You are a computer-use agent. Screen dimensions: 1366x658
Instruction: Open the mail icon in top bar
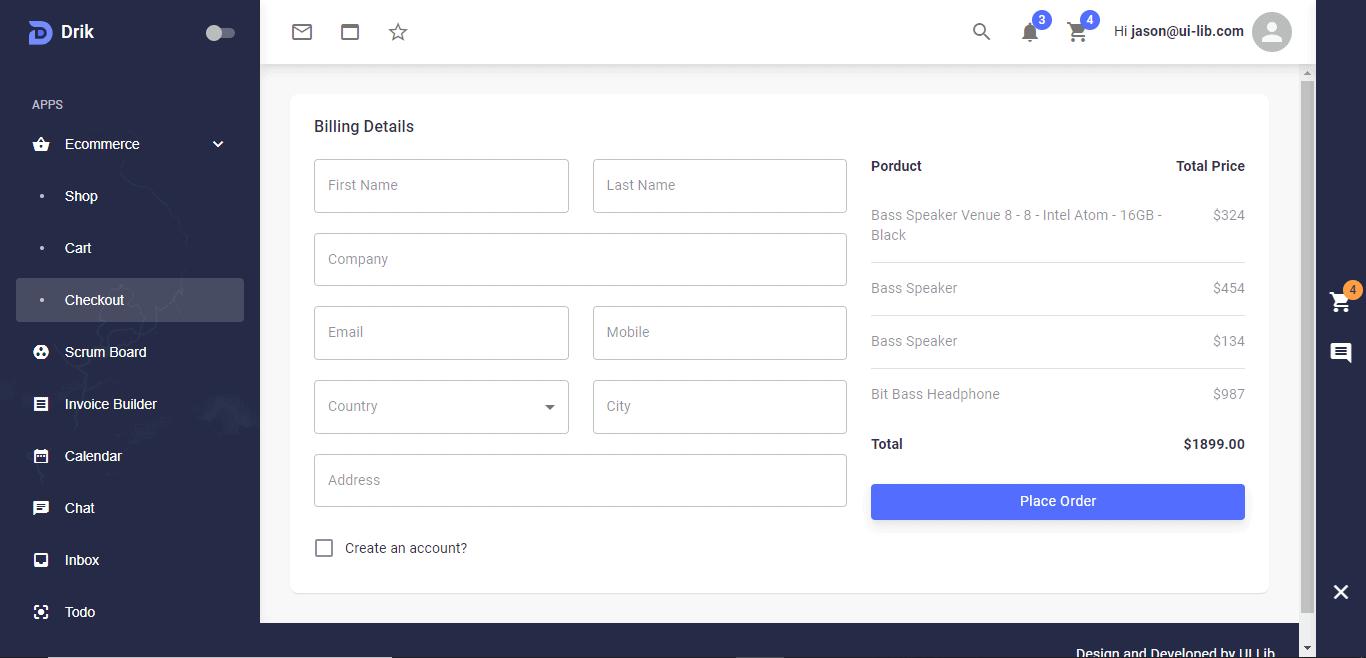click(x=302, y=32)
